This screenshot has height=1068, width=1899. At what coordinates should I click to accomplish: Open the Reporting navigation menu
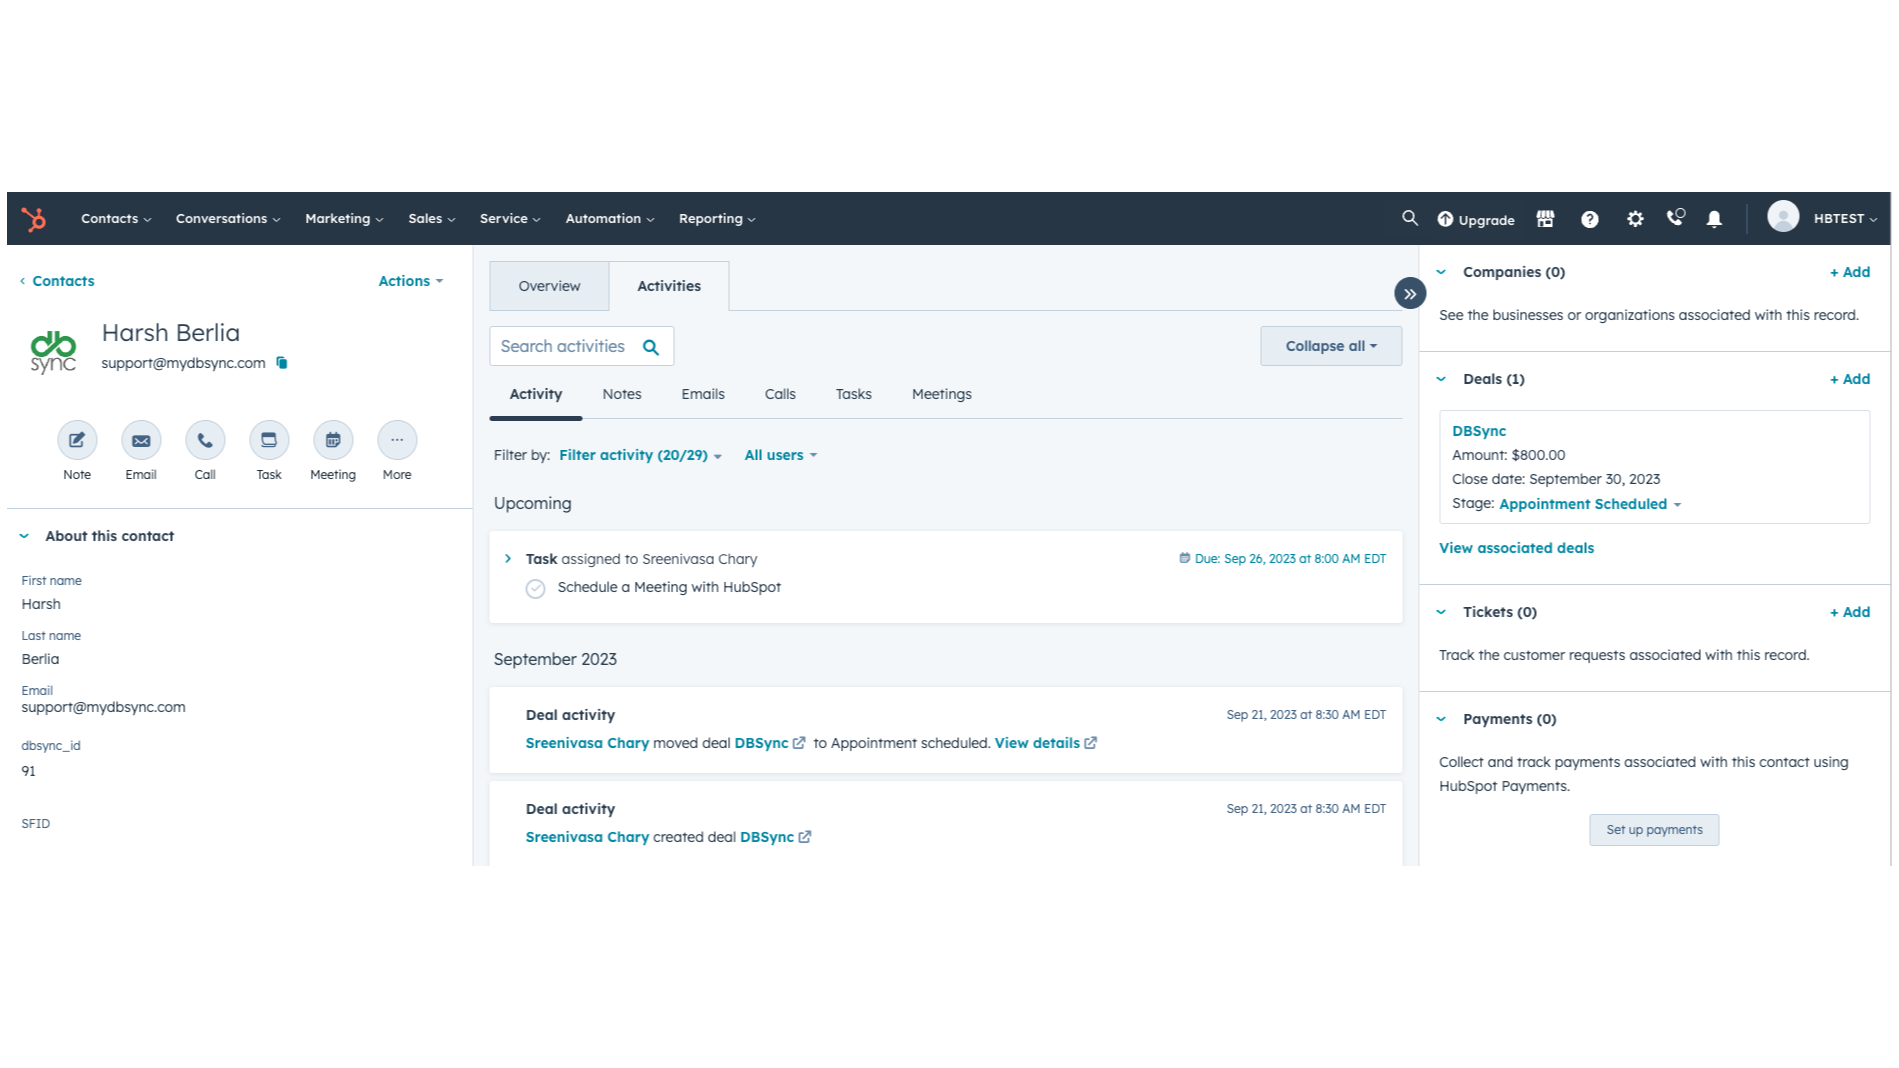coord(717,218)
